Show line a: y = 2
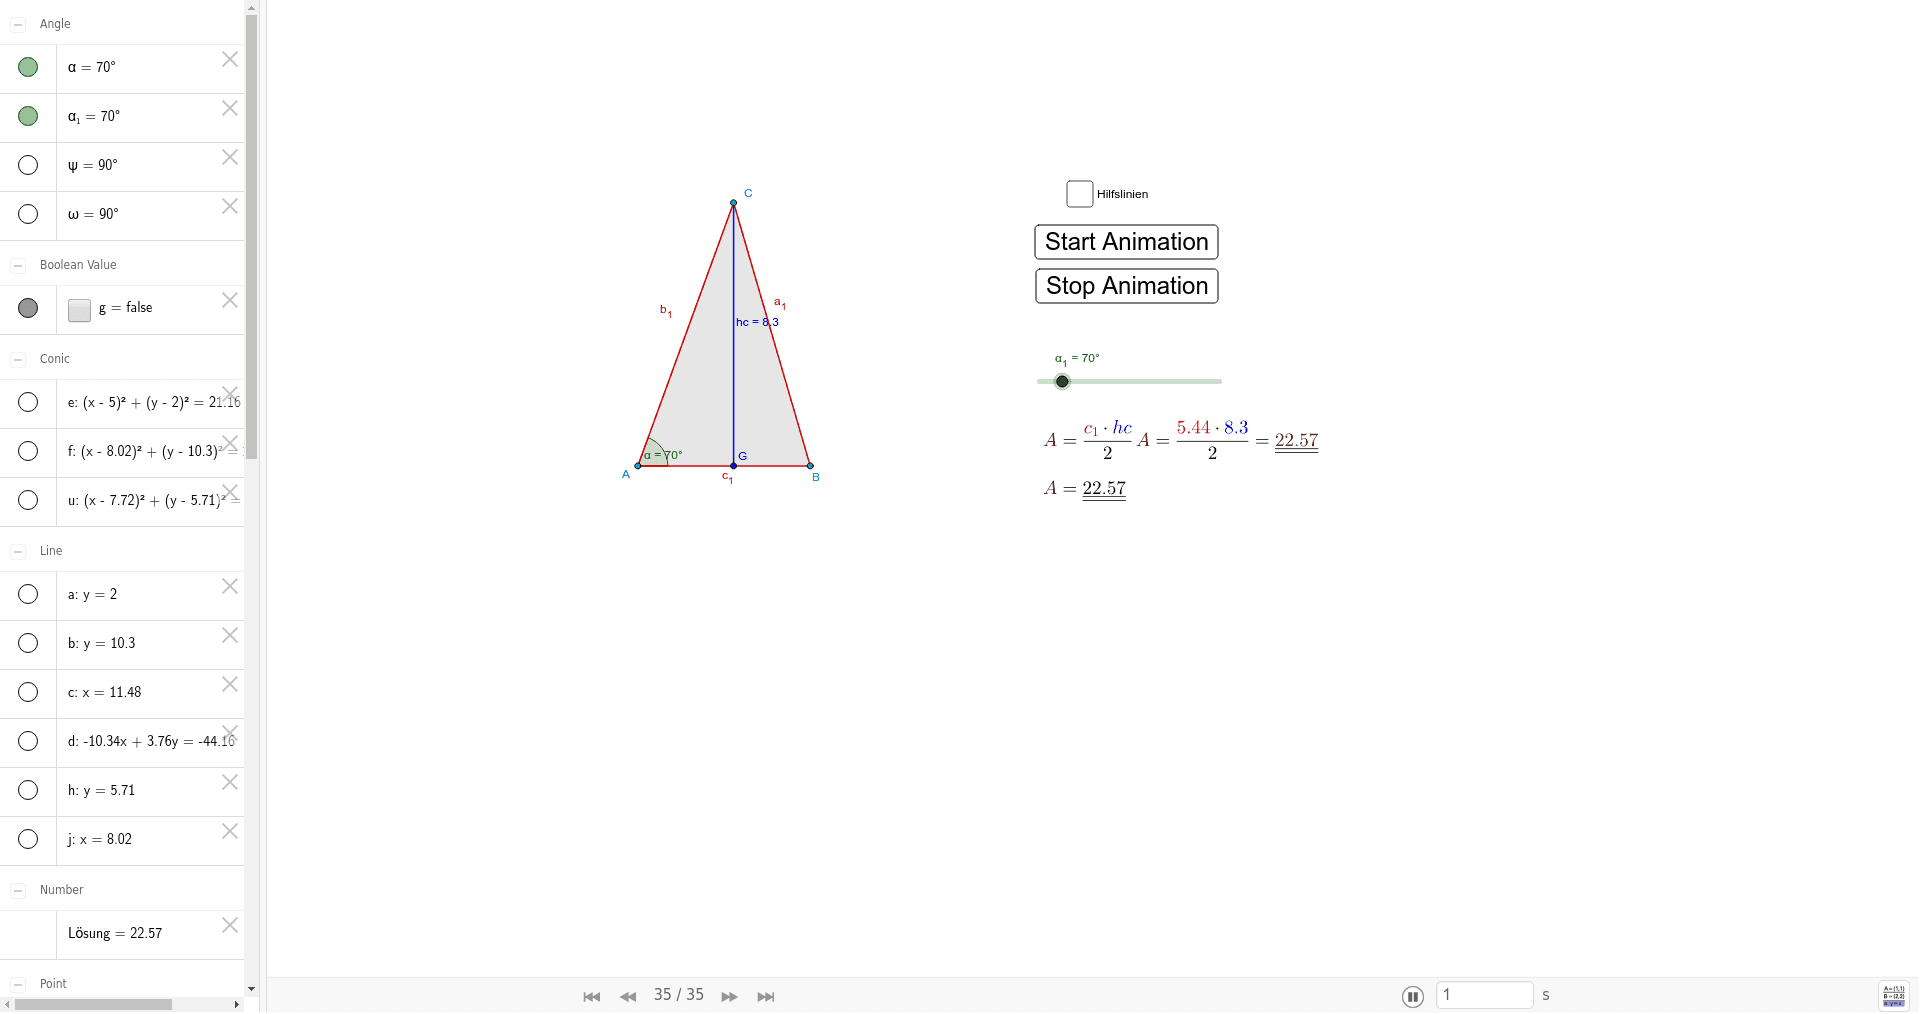The image size is (1920, 1014). 28,594
